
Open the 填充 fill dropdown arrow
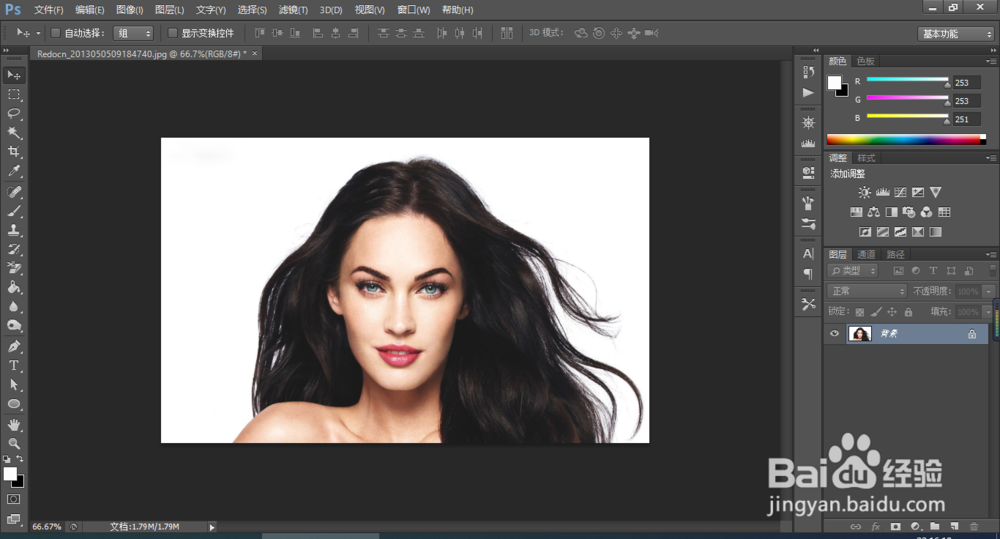989,312
